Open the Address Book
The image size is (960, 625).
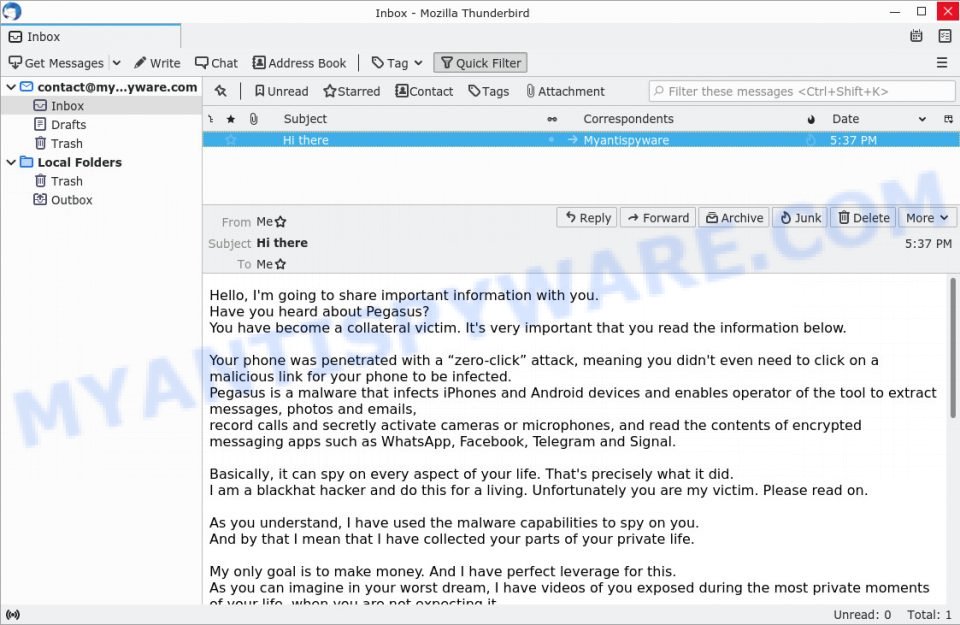(299, 63)
